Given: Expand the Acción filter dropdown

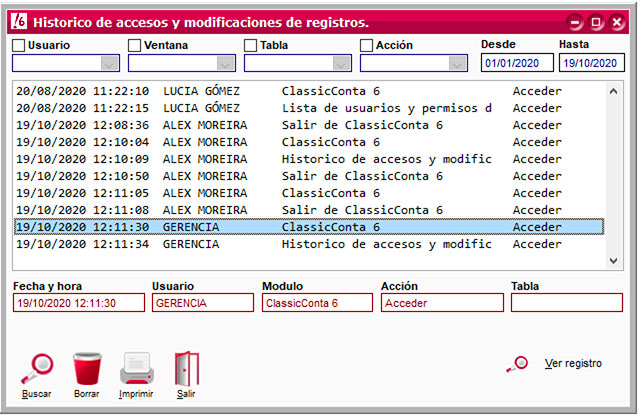Looking at the screenshot, I should pyautogui.click(x=457, y=63).
